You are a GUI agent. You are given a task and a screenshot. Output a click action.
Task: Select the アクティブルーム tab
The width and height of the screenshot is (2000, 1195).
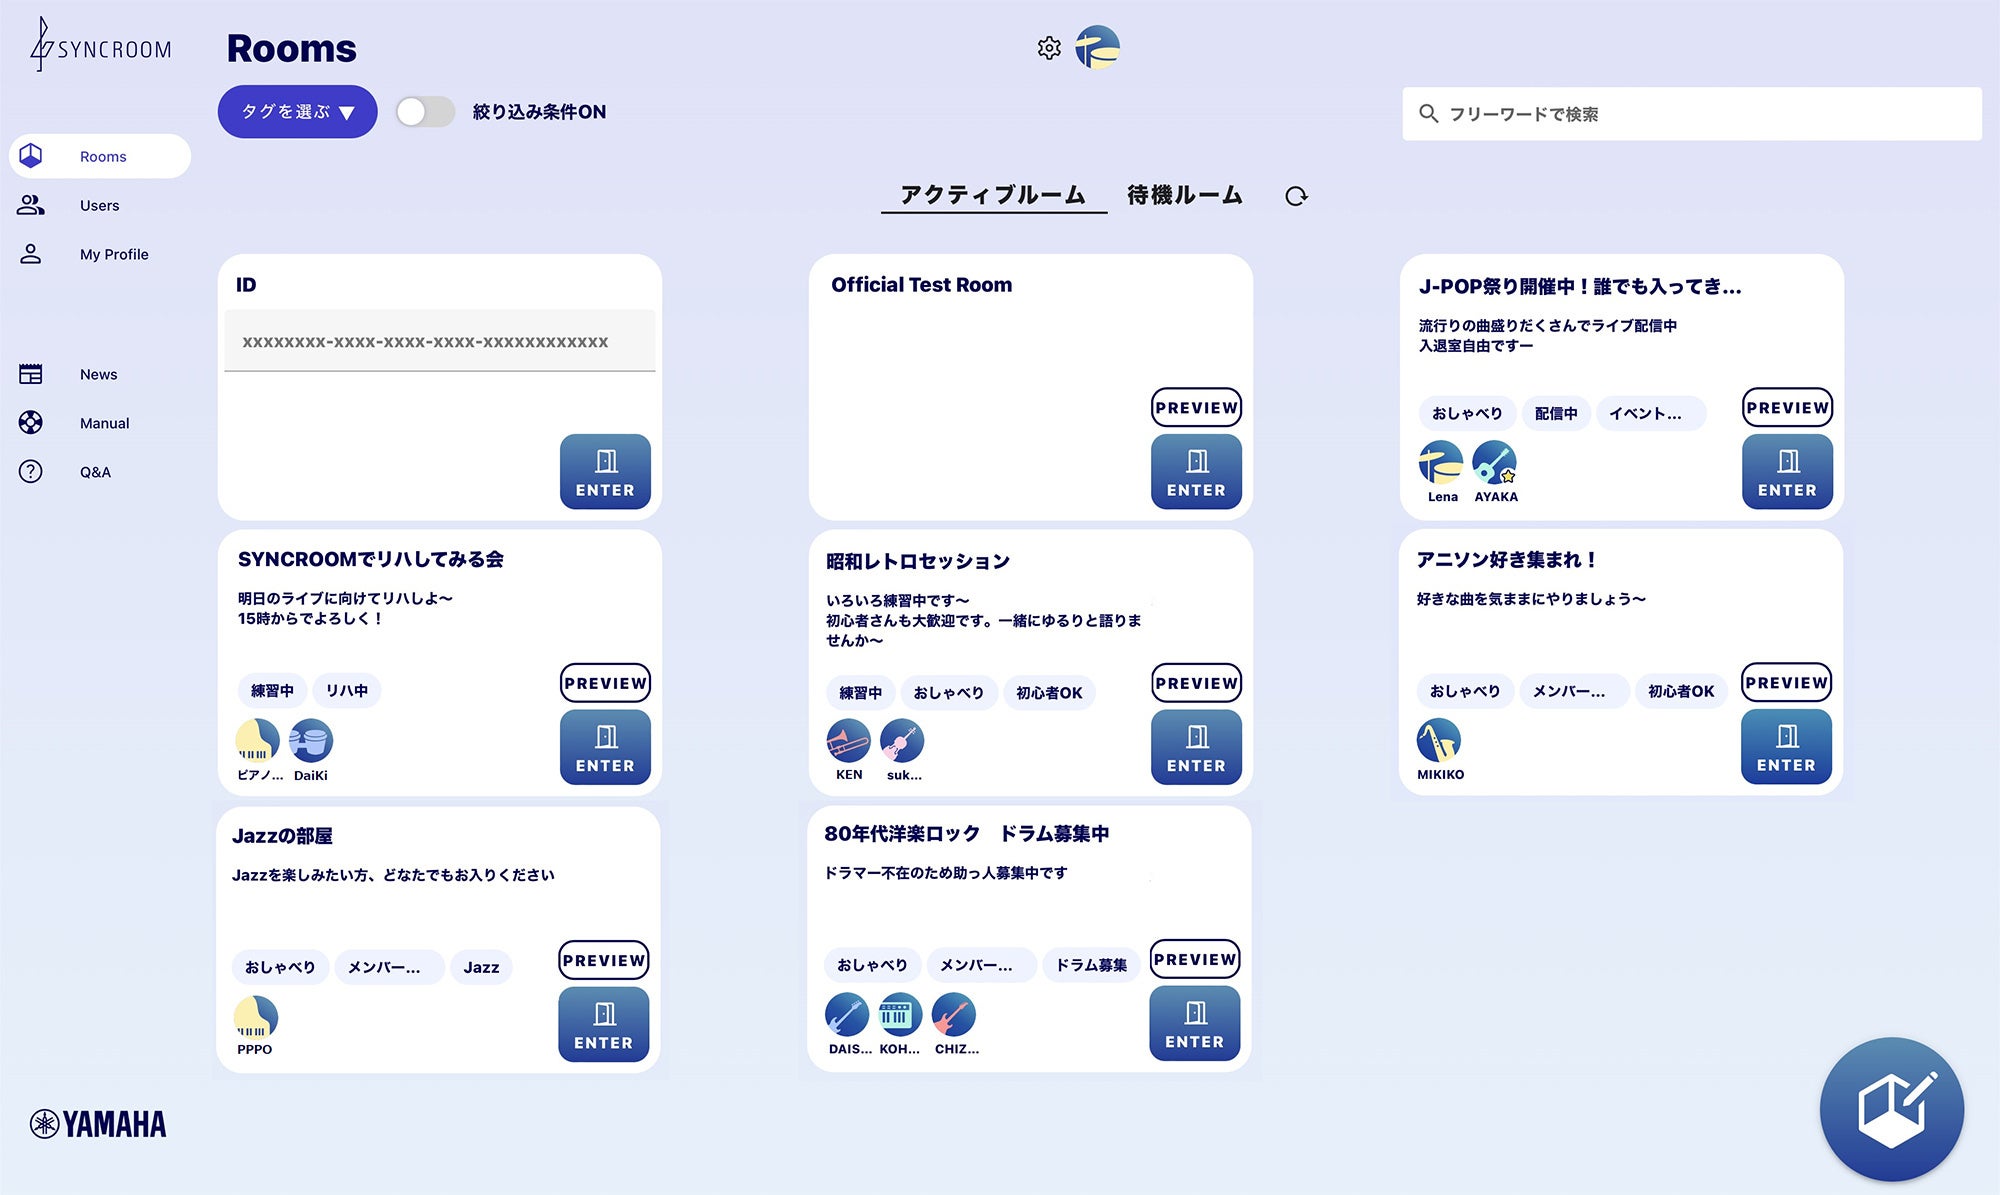click(992, 195)
